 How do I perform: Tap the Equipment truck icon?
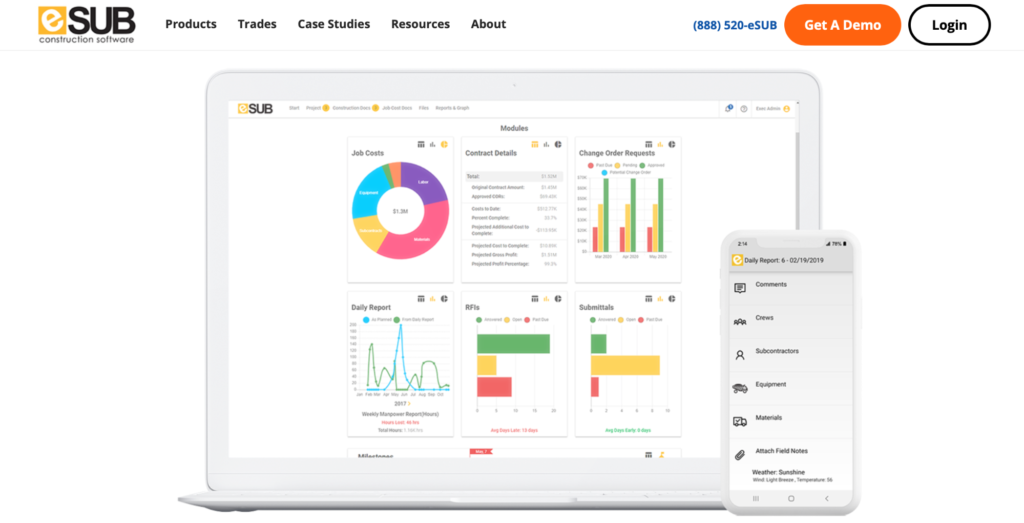(739, 387)
